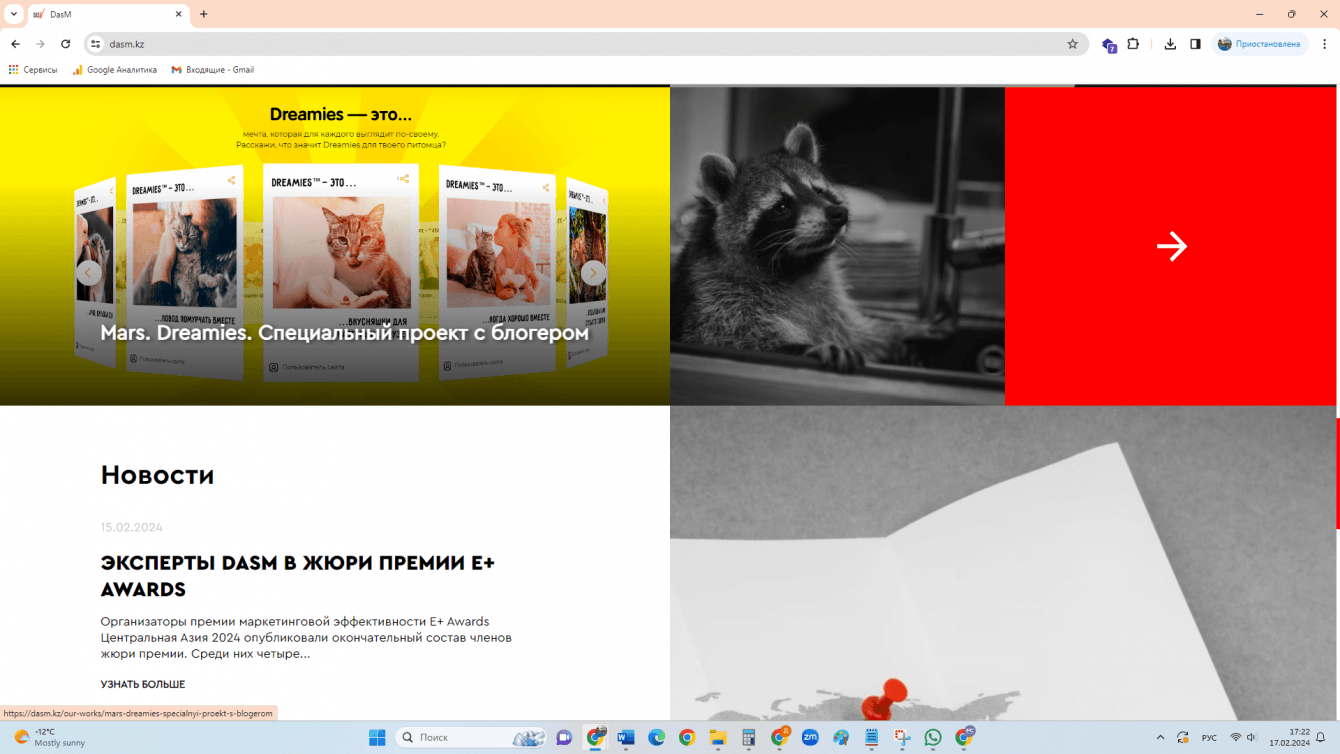Image resolution: width=1340 pixels, height=754 pixels.
Task: Open the video chat app in taskbar
Action: pos(564,738)
